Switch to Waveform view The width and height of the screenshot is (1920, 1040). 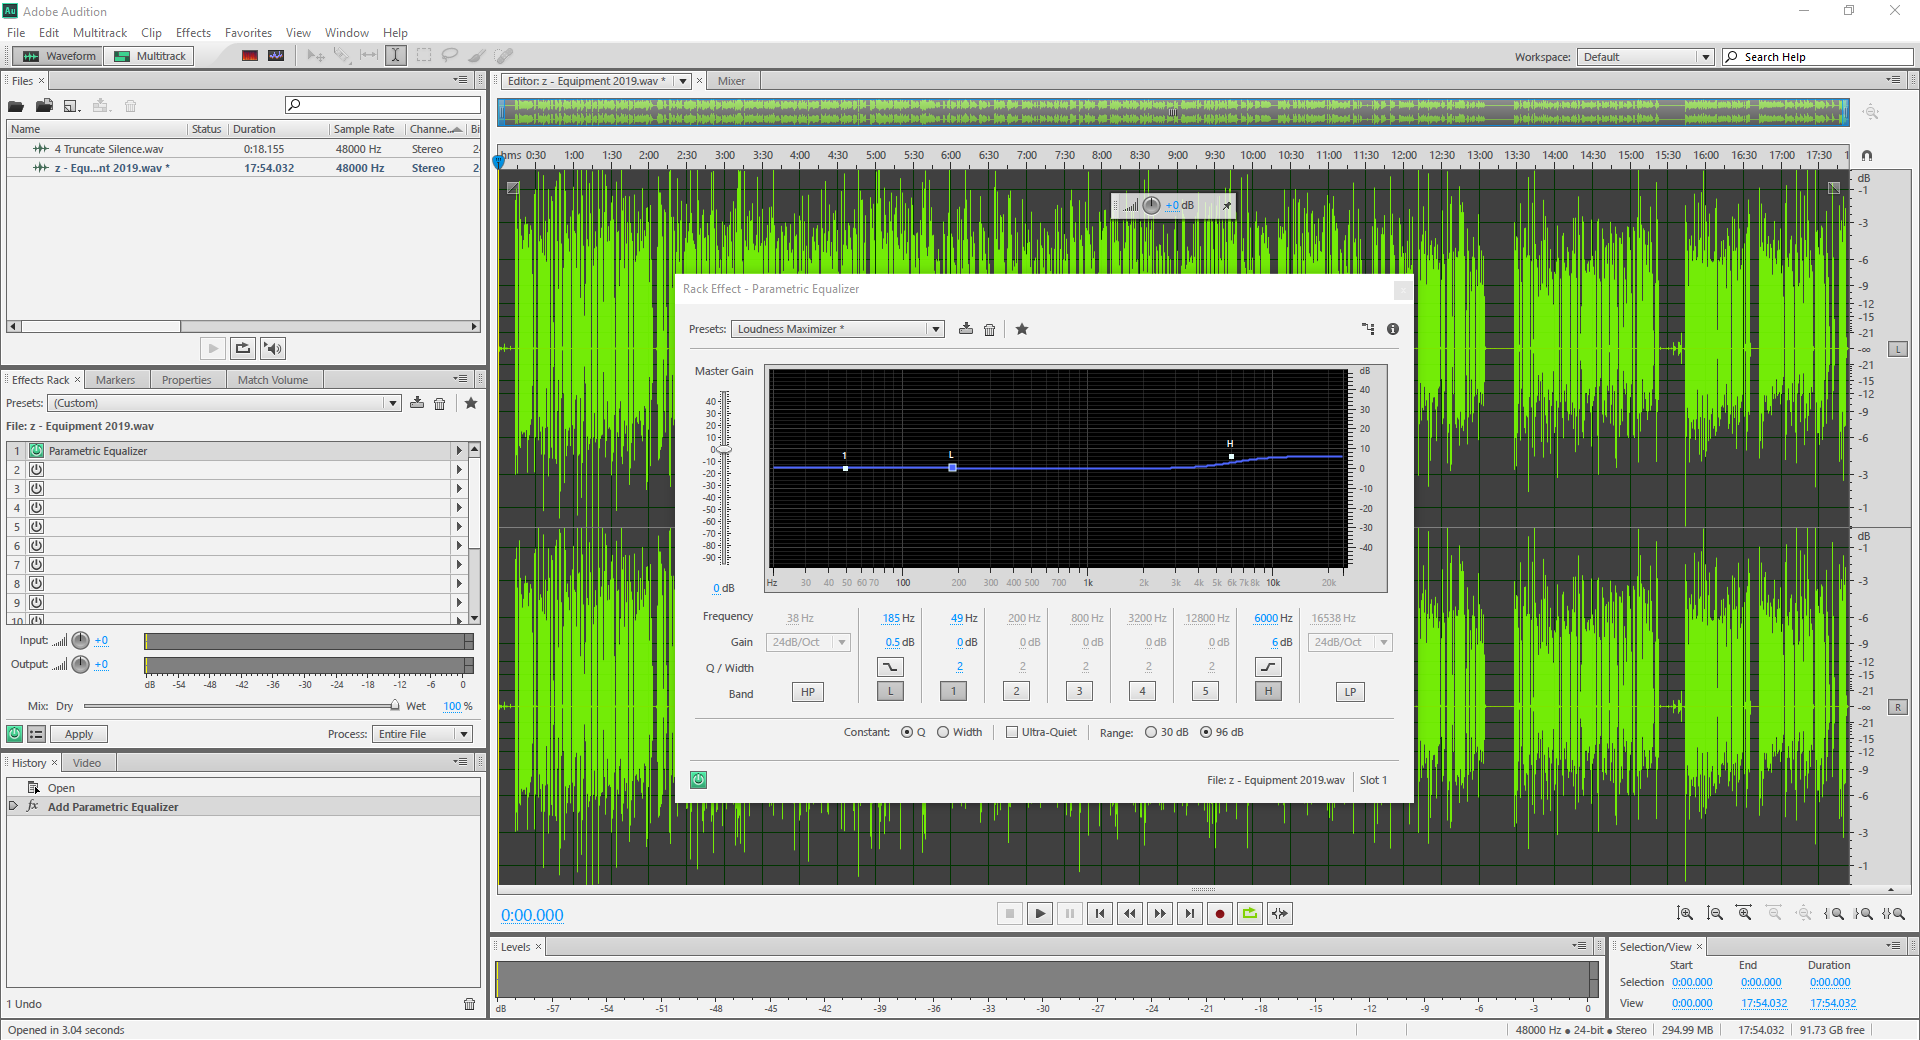[59, 56]
